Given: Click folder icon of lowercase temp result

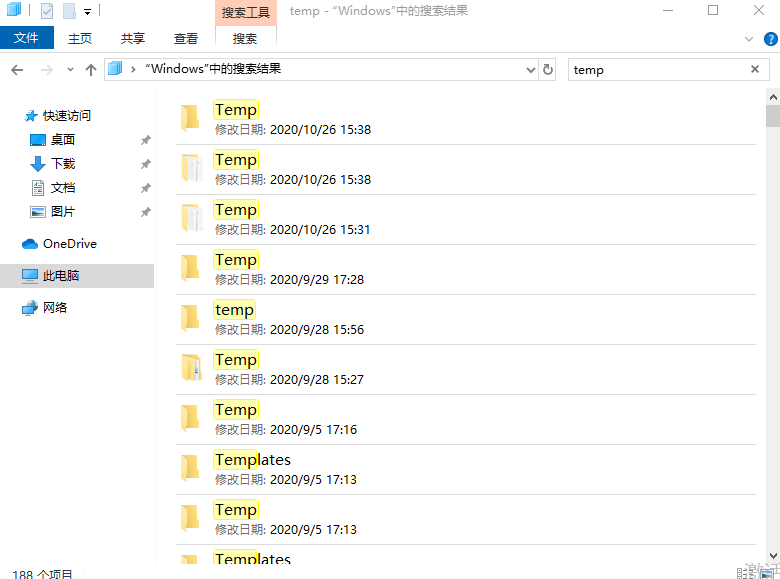Looking at the screenshot, I should [x=190, y=317].
